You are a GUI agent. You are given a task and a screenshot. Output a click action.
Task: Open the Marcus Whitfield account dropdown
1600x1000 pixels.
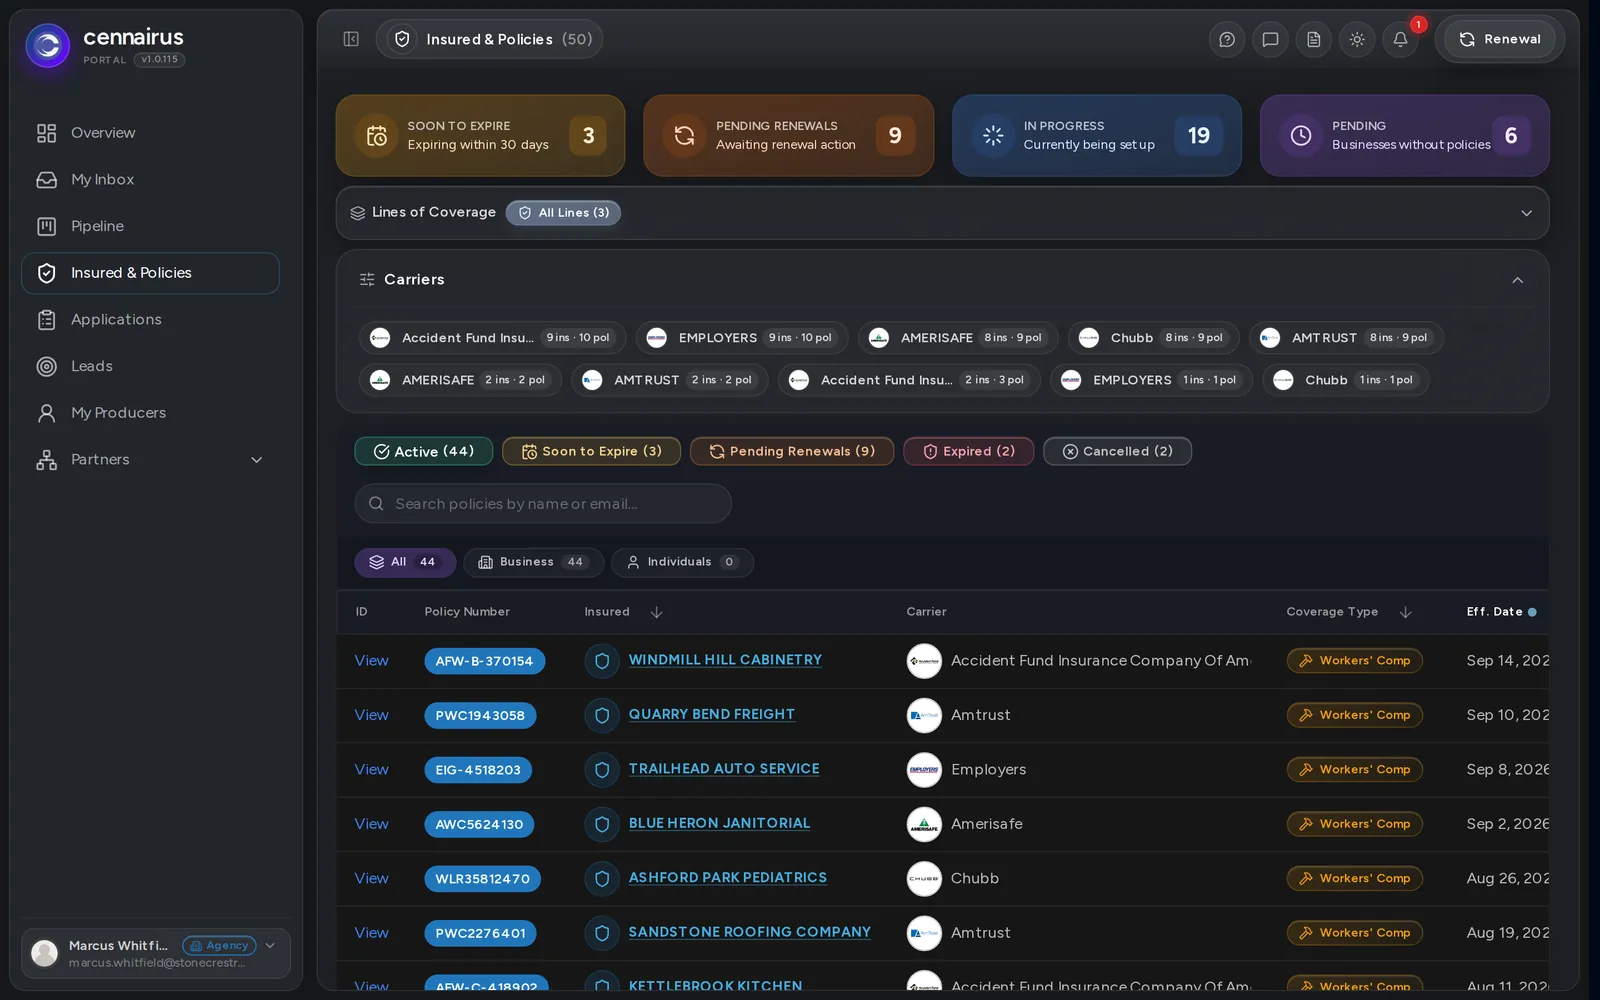(156, 953)
